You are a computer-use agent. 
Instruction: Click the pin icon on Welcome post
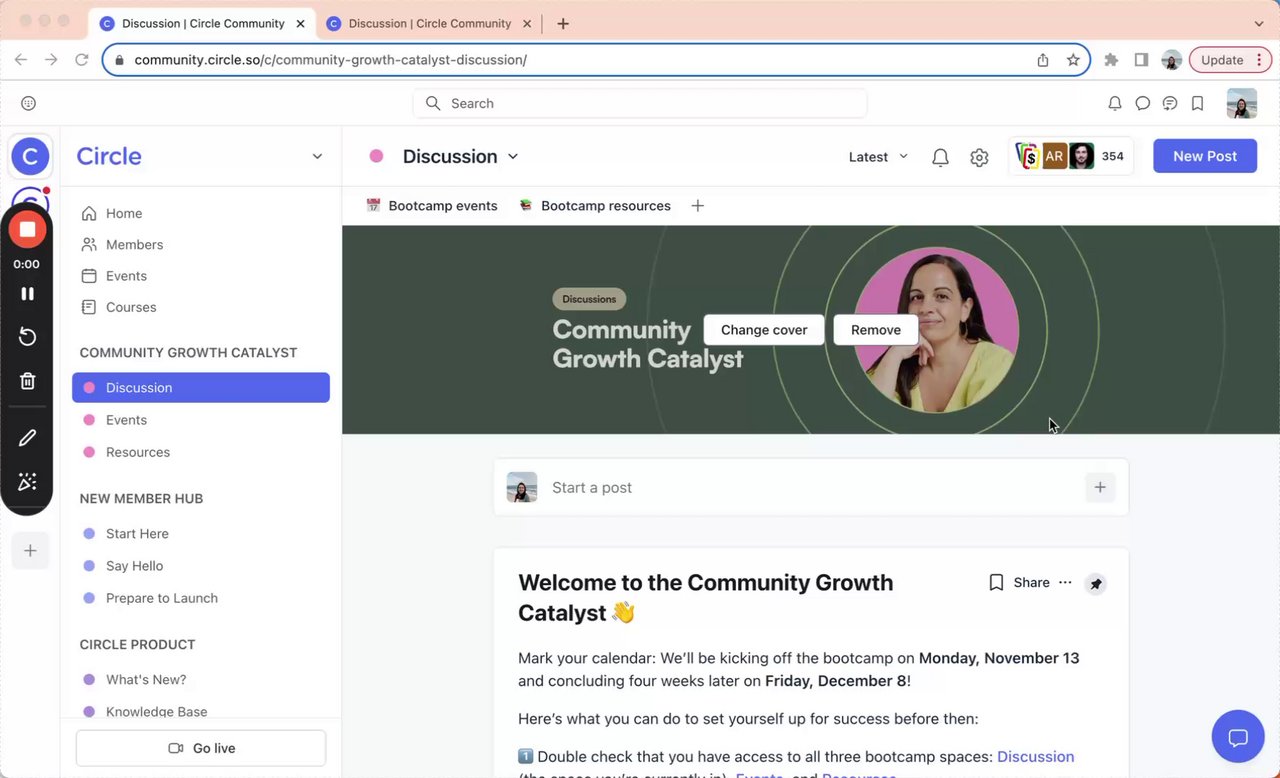click(x=1096, y=584)
